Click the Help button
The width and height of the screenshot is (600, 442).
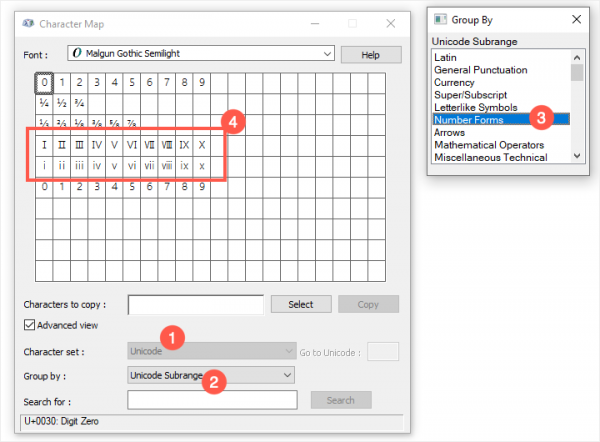(x=371, y=55)
